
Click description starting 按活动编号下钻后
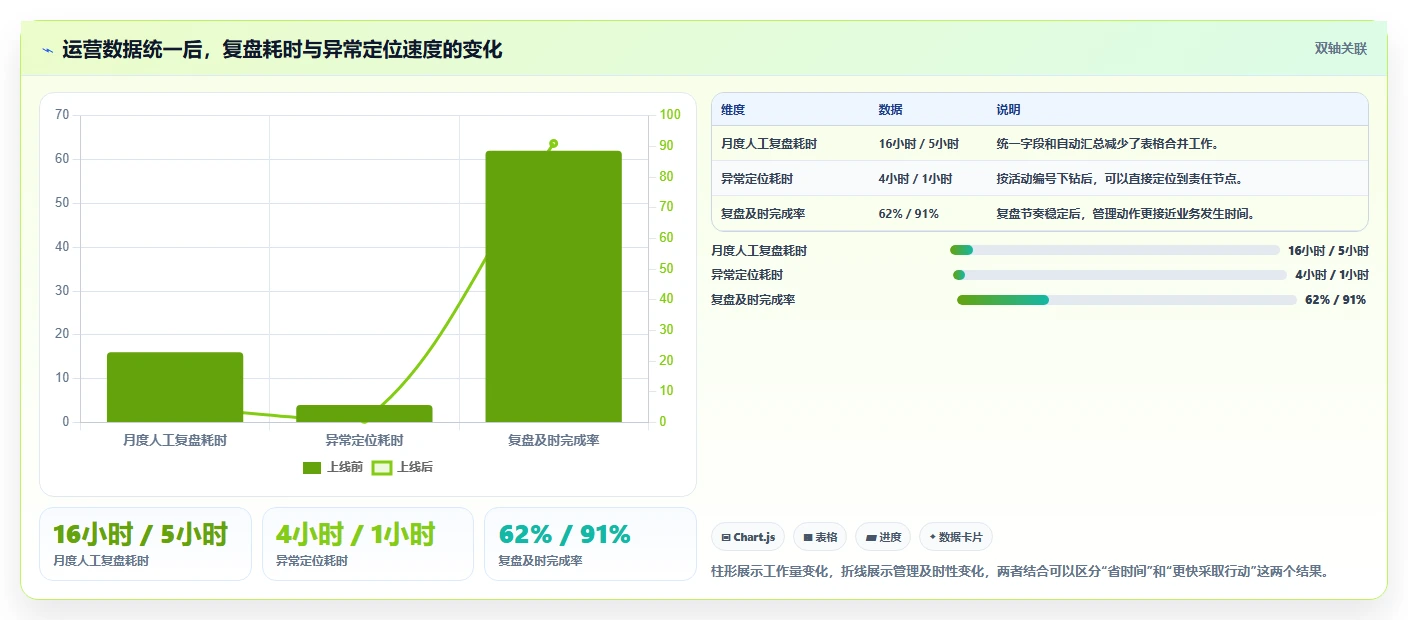(x=1121, y=179)
